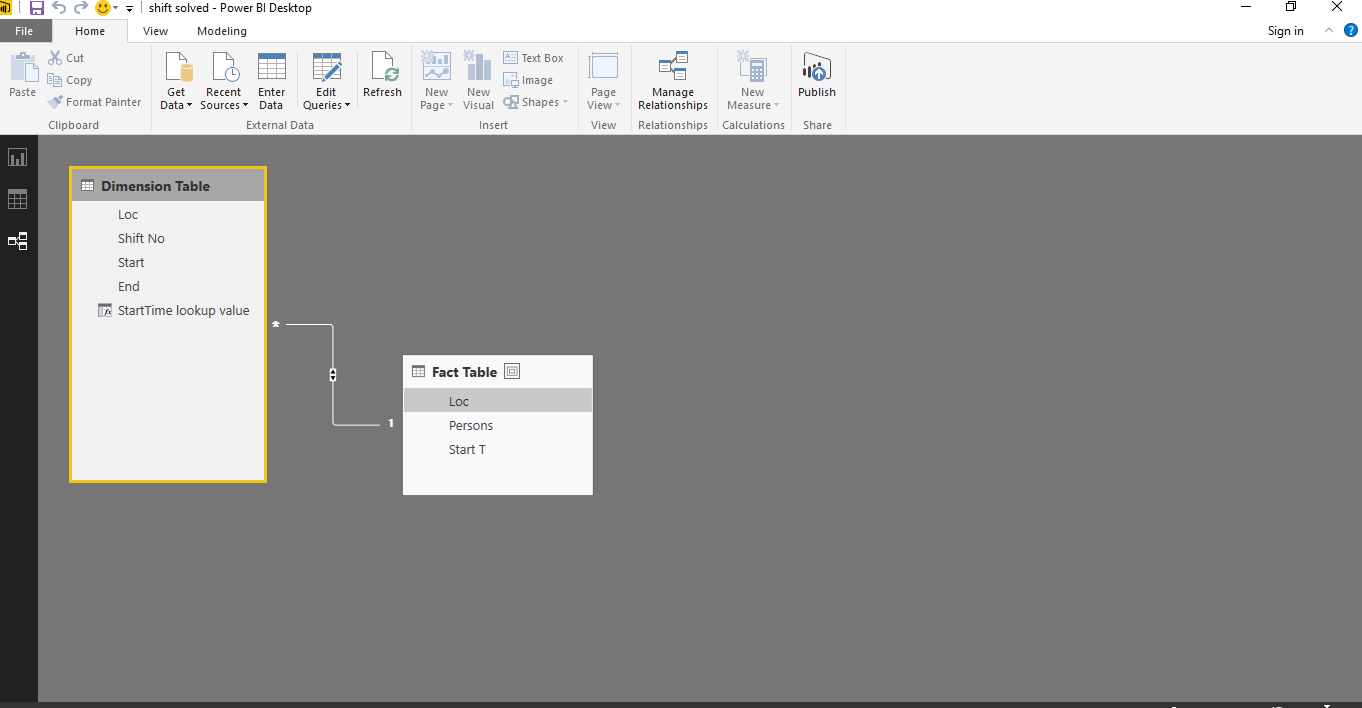1362x708 pixels.
Task: Switch to Relationships view in sidebar
Action: tap(18, 241)
